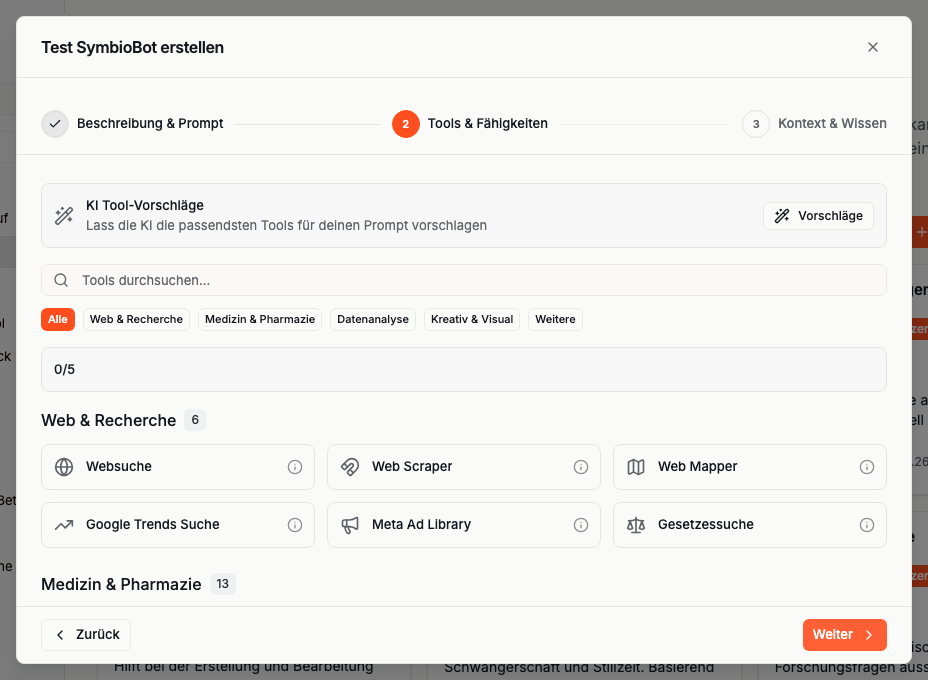The image size is (928, 680).
Task: Toggle the Web Scraper tool on
Action: pyautogui.click(x=450, y=467)
